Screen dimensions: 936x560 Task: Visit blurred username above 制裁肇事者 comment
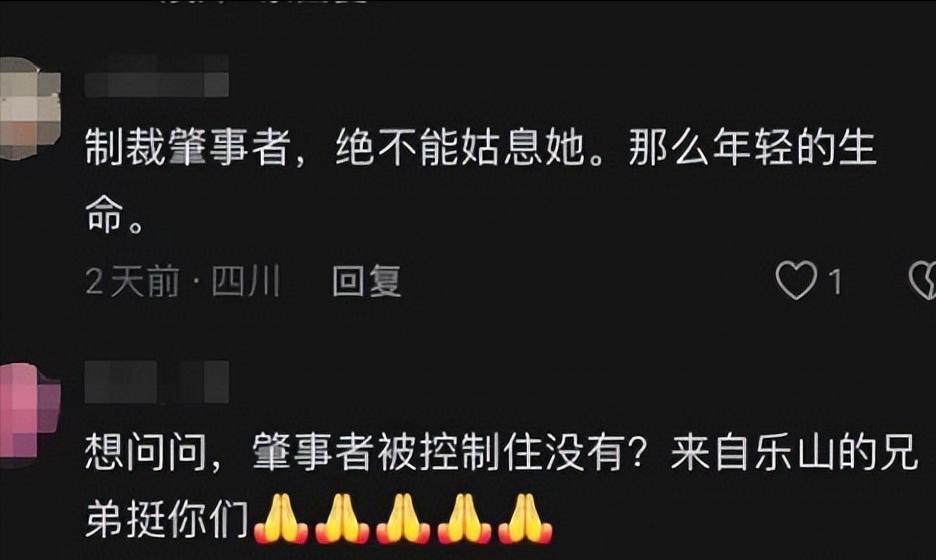pos(156,76)
